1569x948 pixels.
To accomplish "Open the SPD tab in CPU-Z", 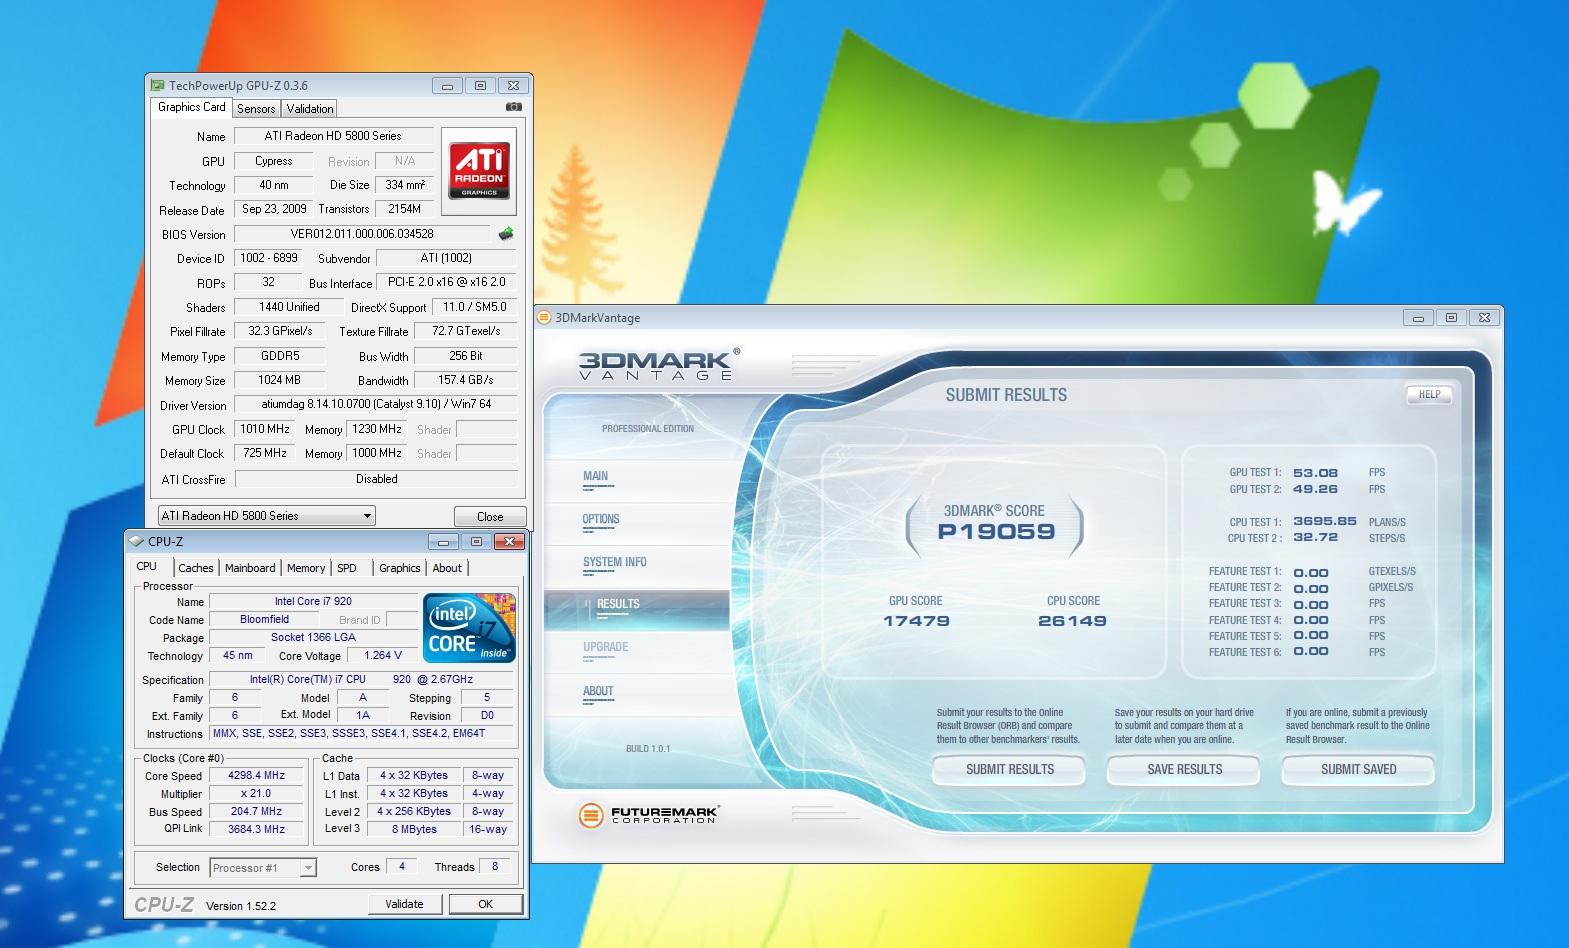I will [347, 568].
